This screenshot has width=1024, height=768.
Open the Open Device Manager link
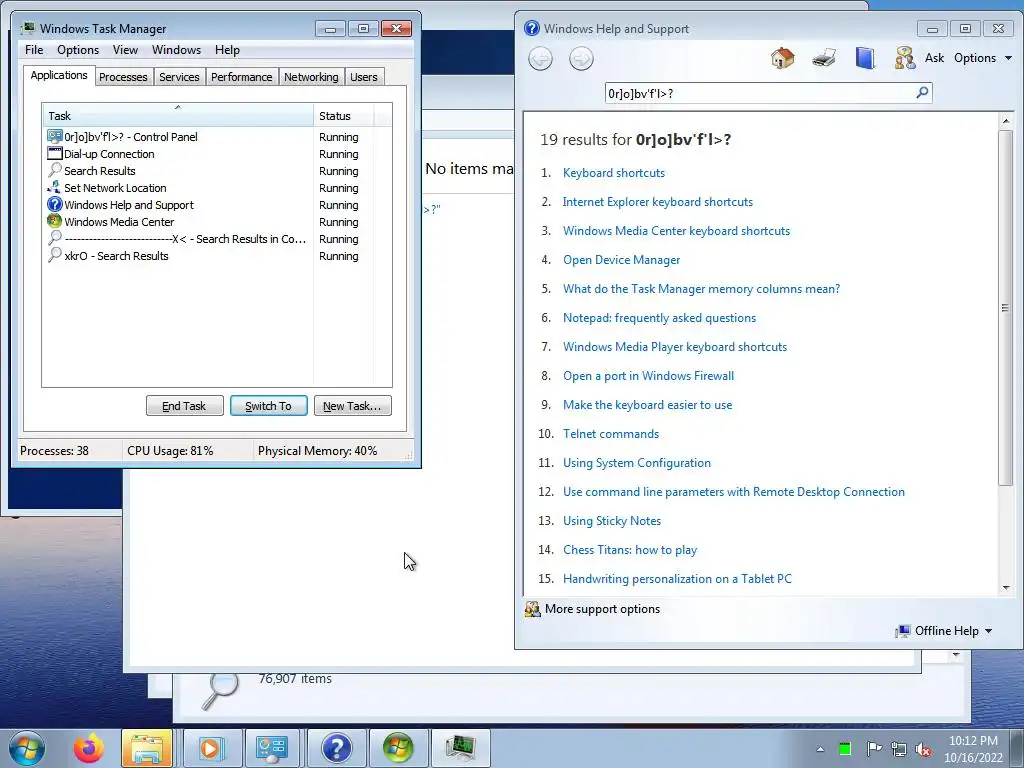coord(622,260)
